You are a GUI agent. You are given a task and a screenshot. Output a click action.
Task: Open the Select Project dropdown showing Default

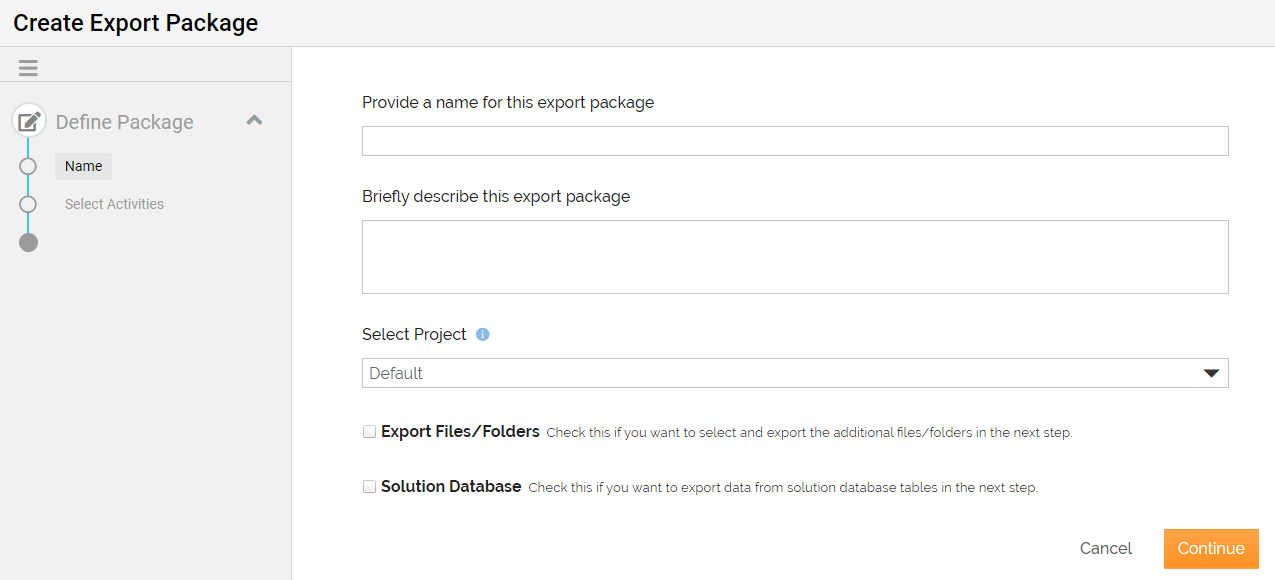pos(780,373)
